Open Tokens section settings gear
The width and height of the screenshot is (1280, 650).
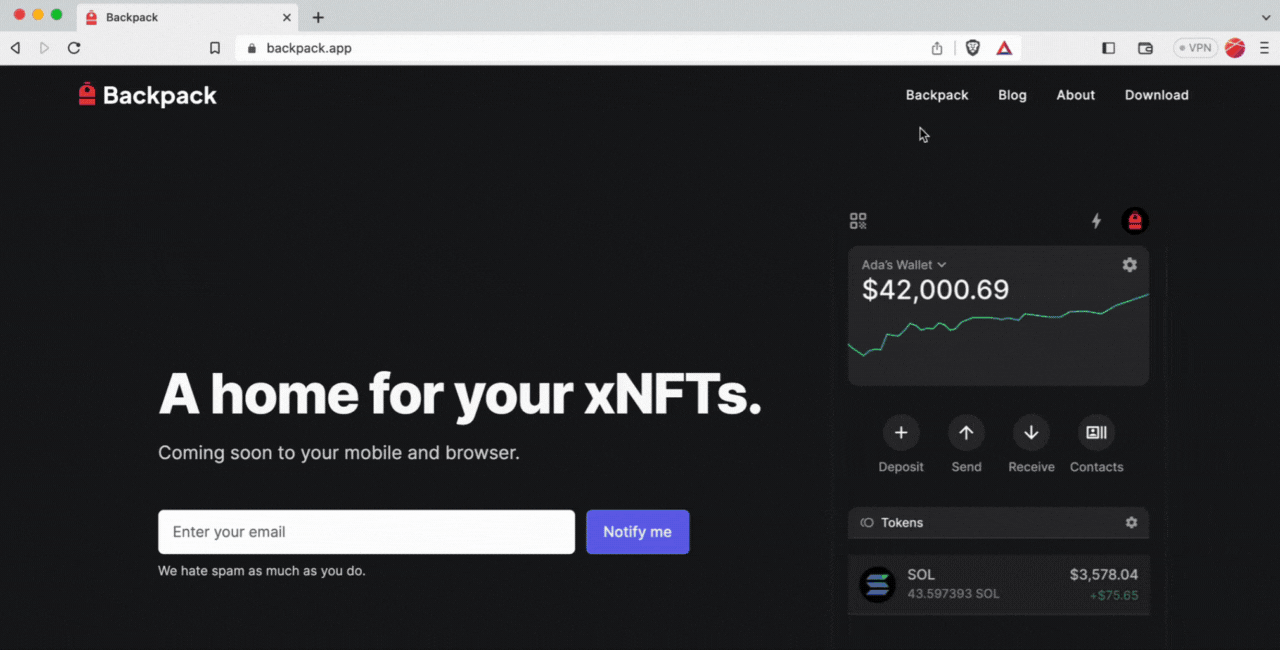click(x=1131, y=522)
